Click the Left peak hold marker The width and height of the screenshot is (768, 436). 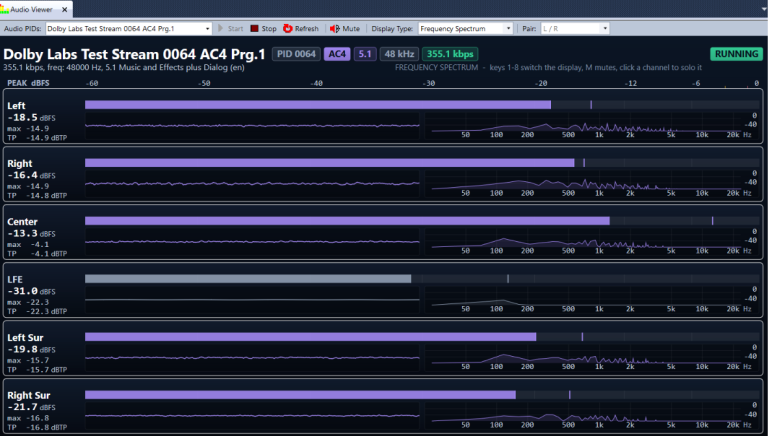(x=591, y=104)
